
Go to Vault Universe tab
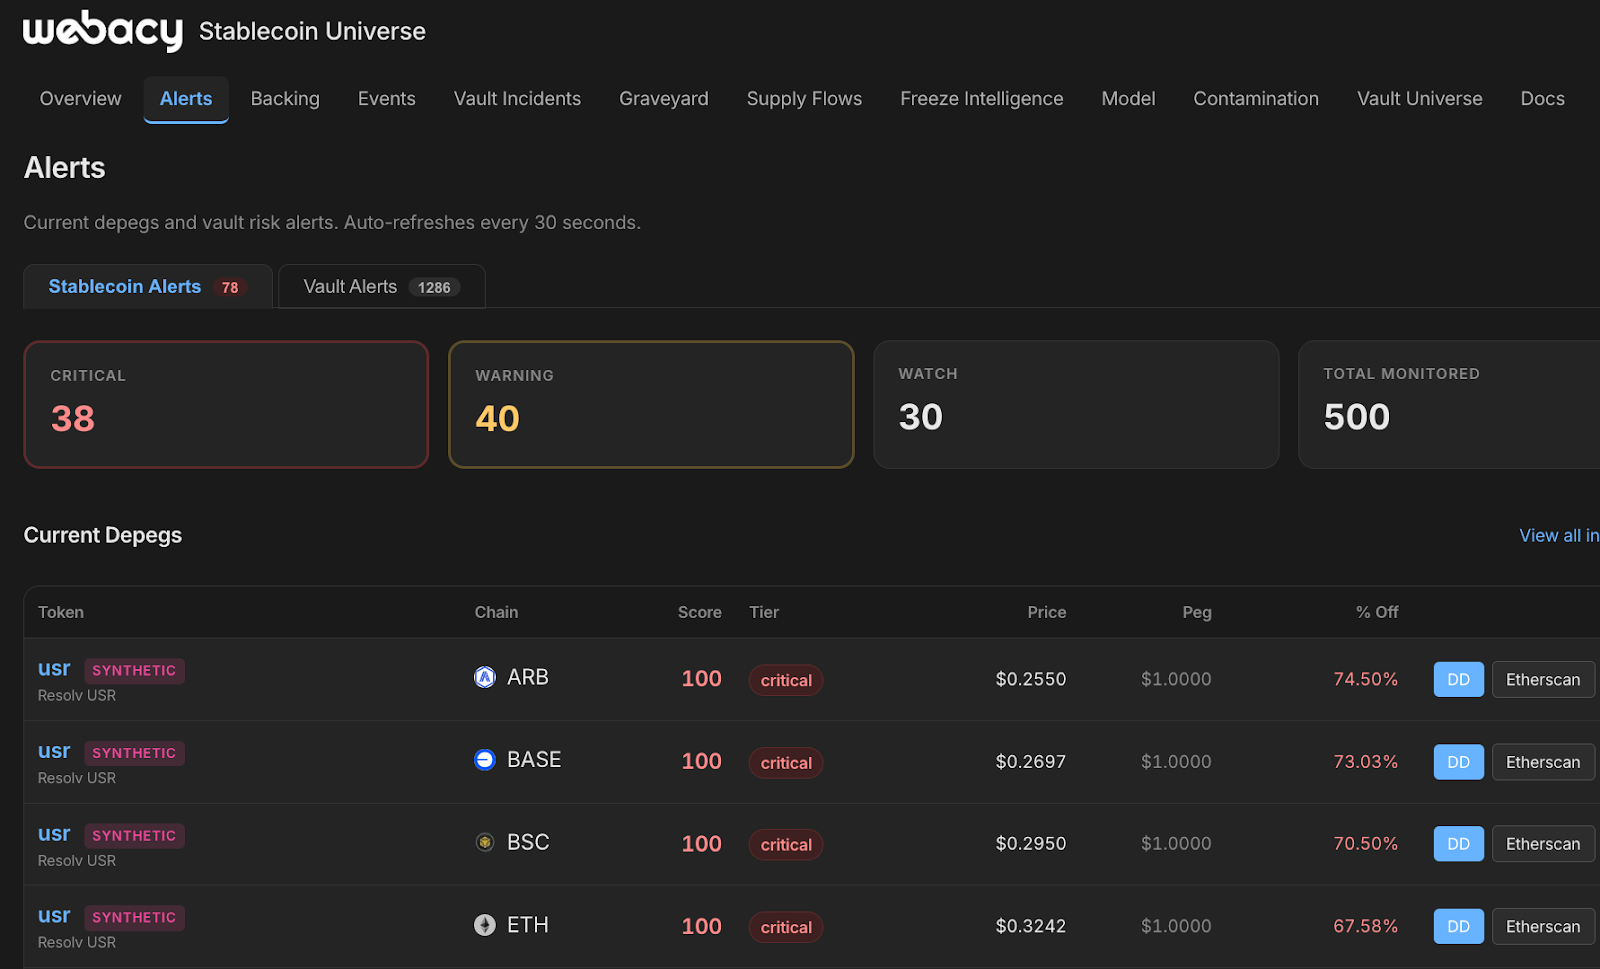1420,99
